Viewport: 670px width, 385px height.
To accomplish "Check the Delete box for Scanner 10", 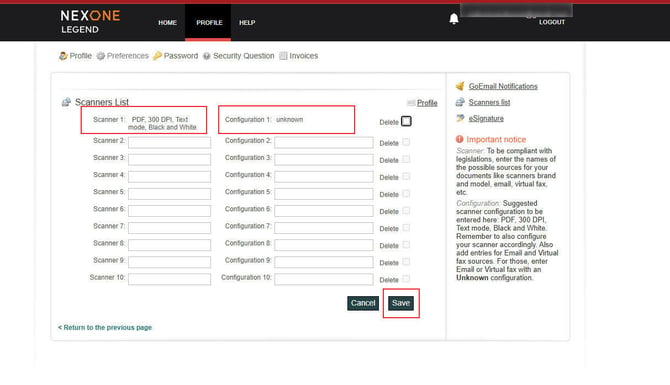I will [406, 279].
